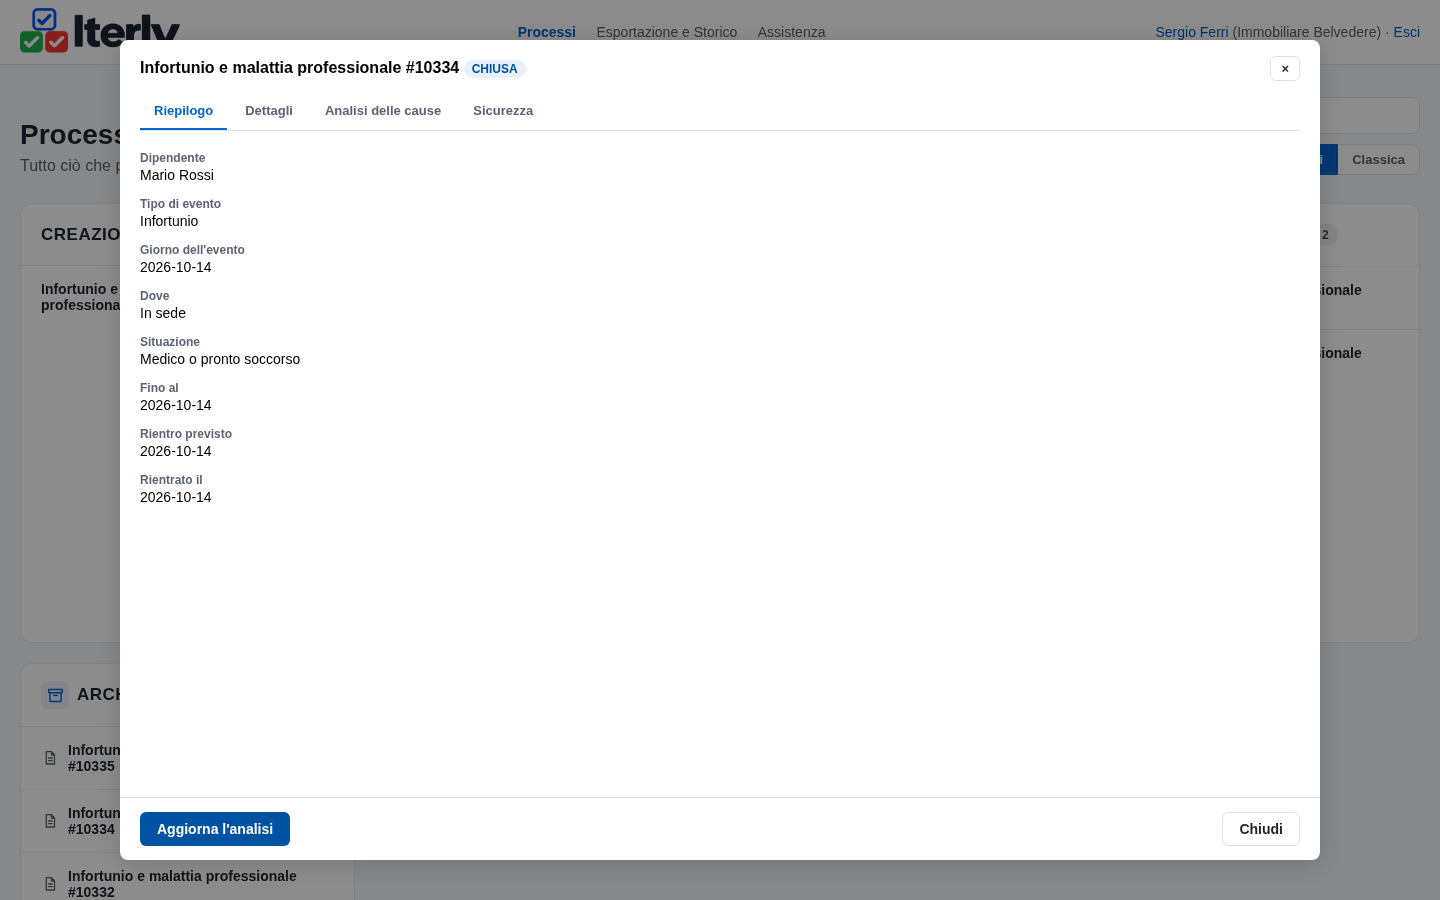
Task: Click the archive box icon
Action: [55, 695]
